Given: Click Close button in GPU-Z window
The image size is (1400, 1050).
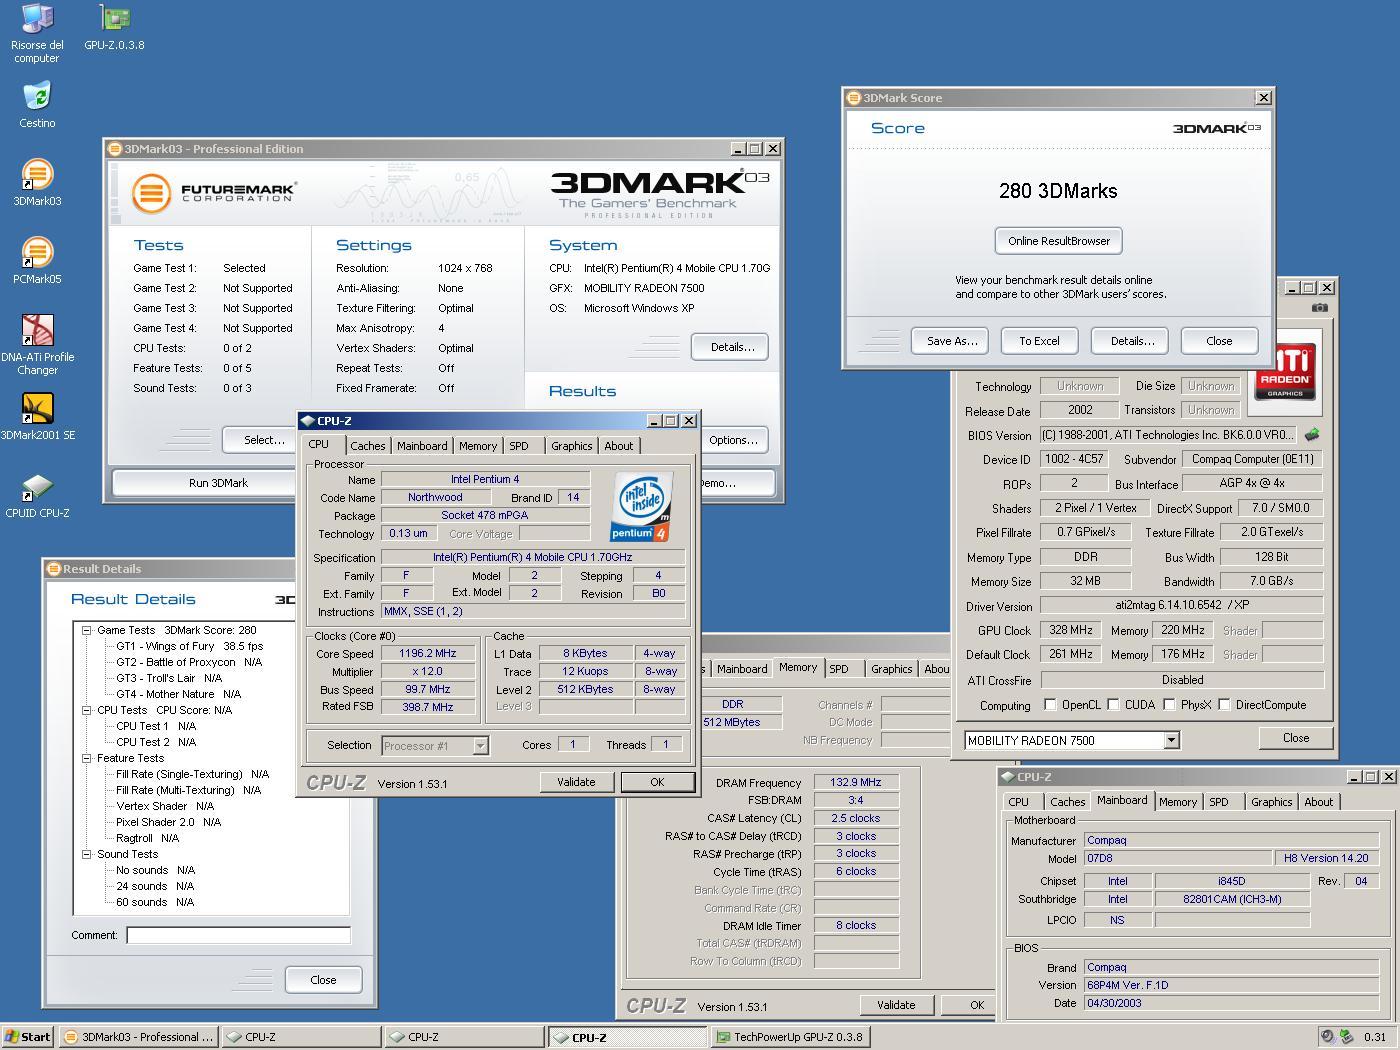Looking at the screenshot, I should [x=1296, y=738].
